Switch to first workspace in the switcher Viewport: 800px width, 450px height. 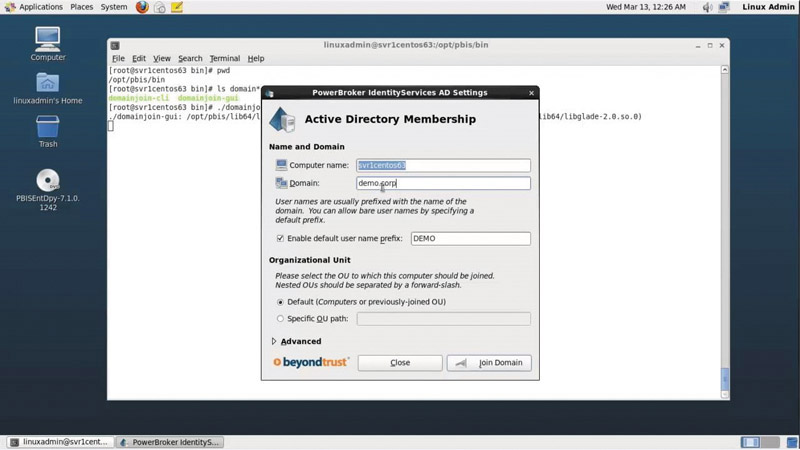click(750, 442)
